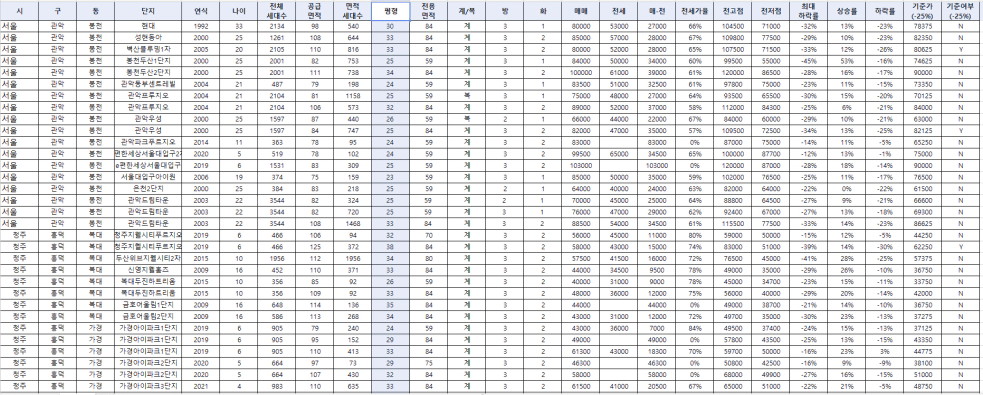
Task: Select the 연식 1992 cell
Action: (x=201, y=27)
